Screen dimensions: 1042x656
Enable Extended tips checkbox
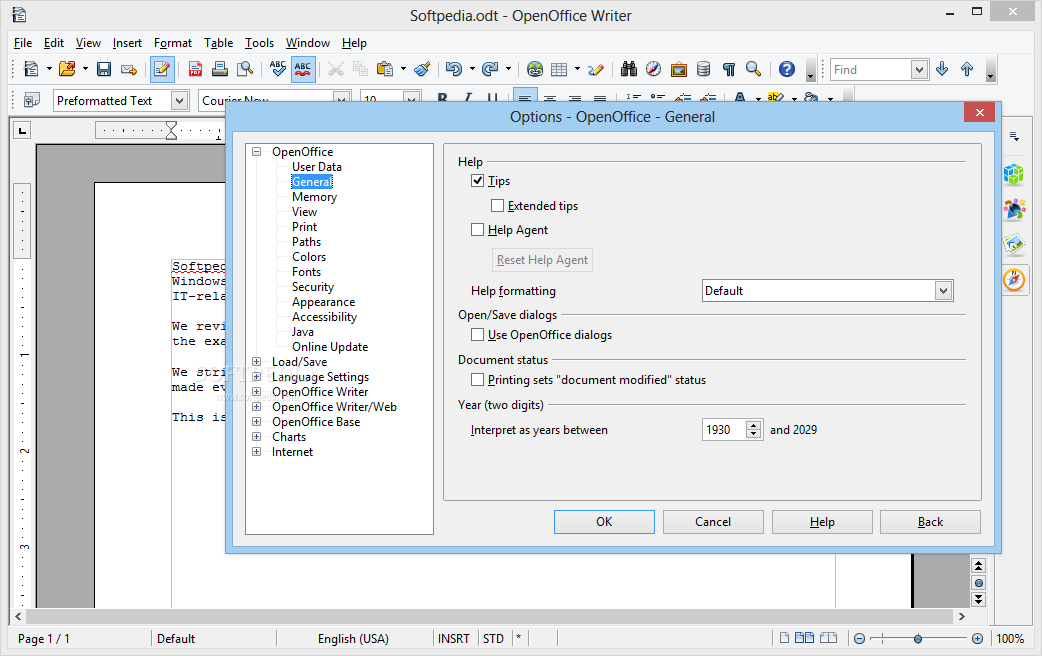click(x=497, y=205)
